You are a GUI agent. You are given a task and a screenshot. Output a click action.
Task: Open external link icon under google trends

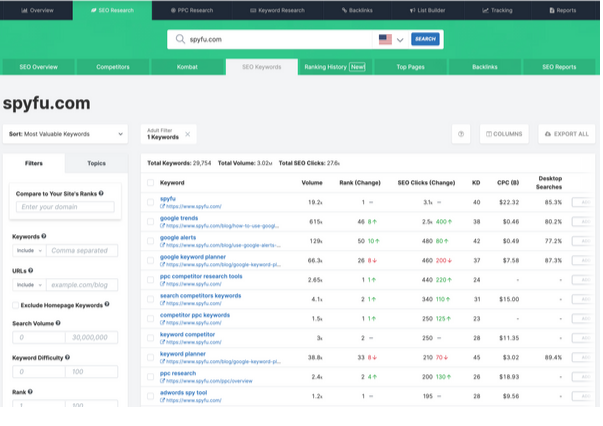(162, 226)
